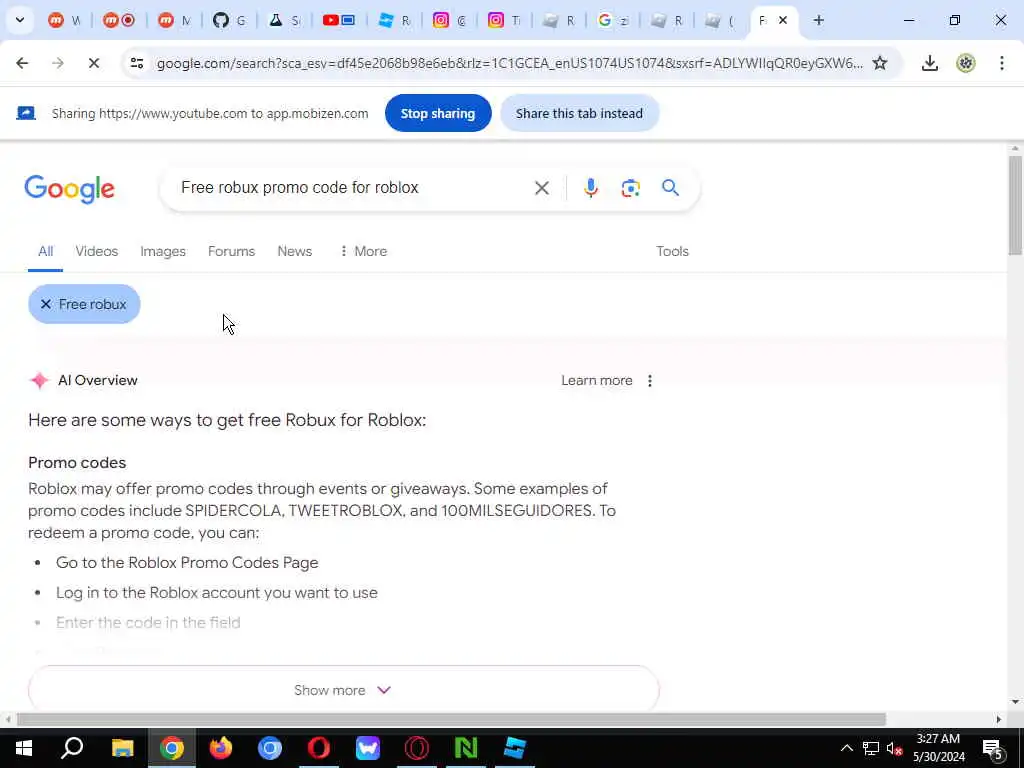Open Chrome three-dot menu
The width and height of the screenshot is (1024, 768).
coord(1002,63)
